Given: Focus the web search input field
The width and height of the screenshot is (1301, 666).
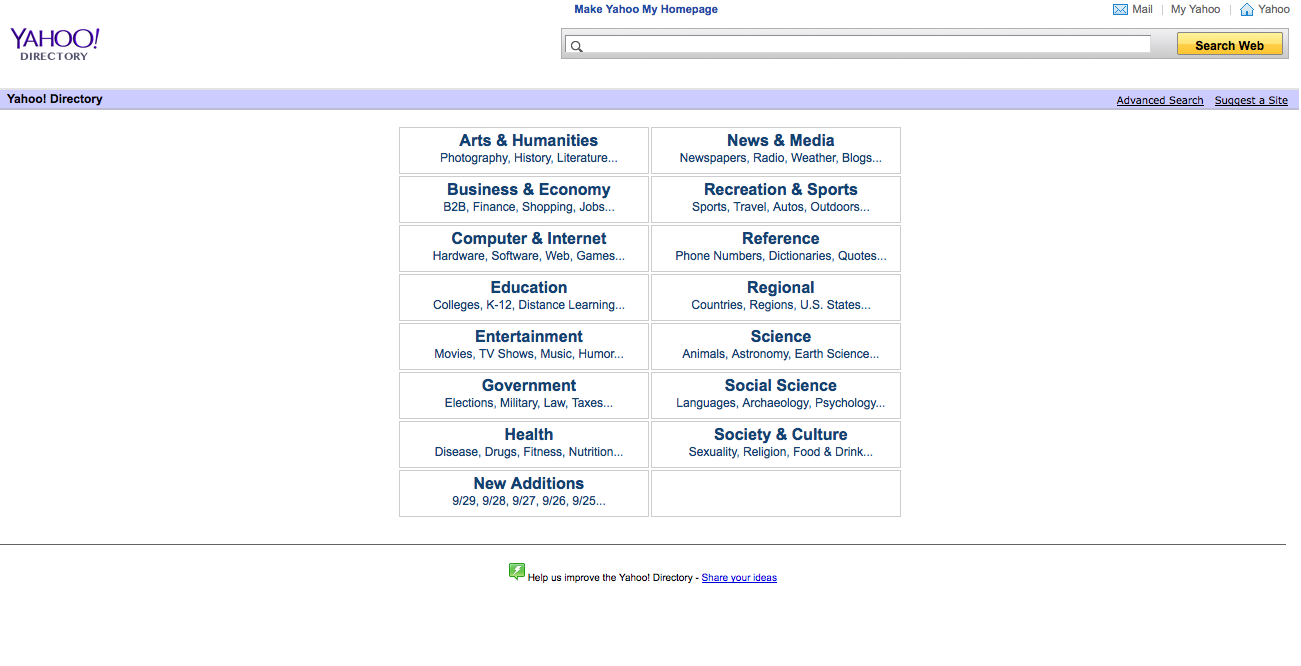Looking at the screenshot, I should point(858,45).
